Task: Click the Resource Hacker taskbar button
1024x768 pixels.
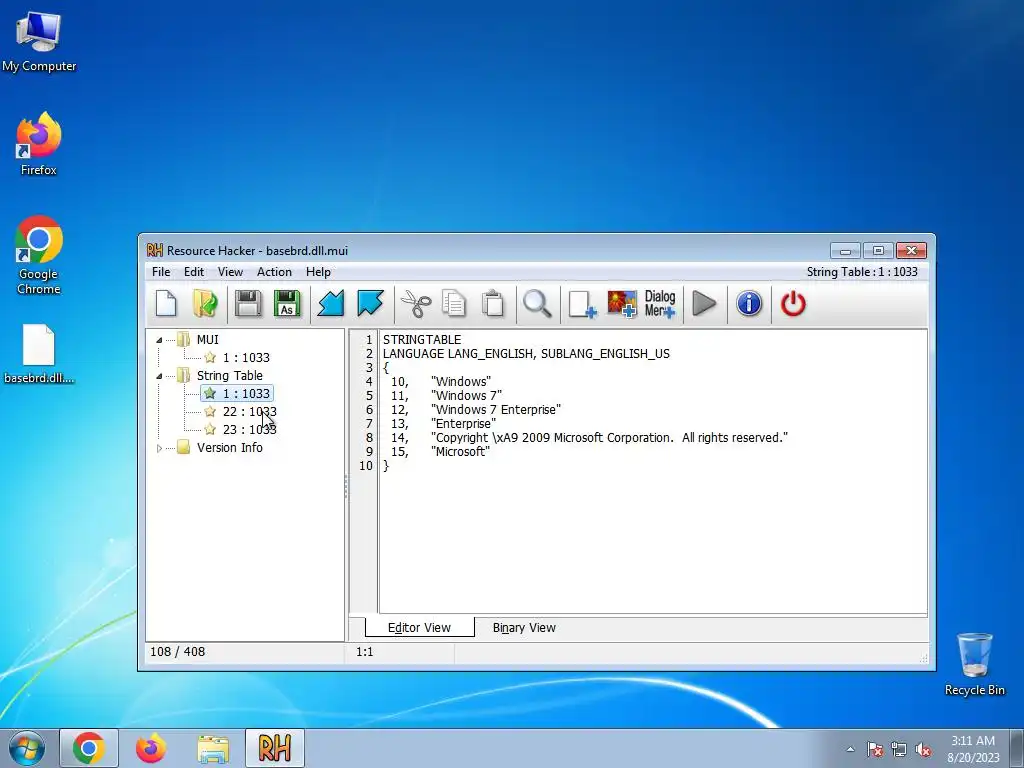Action: [275, 748]
